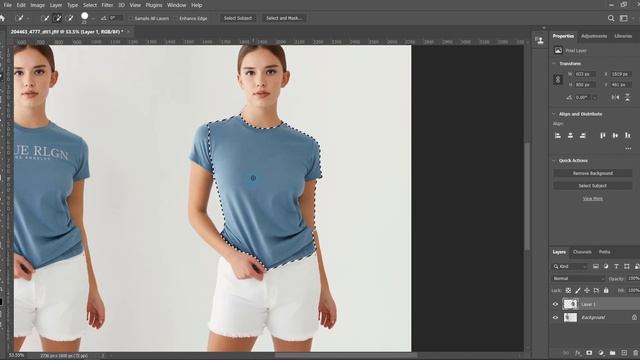This screenshot has height=360, width=640.
Task: Filter for type layers icon
Action: click(x=616, y=267)
